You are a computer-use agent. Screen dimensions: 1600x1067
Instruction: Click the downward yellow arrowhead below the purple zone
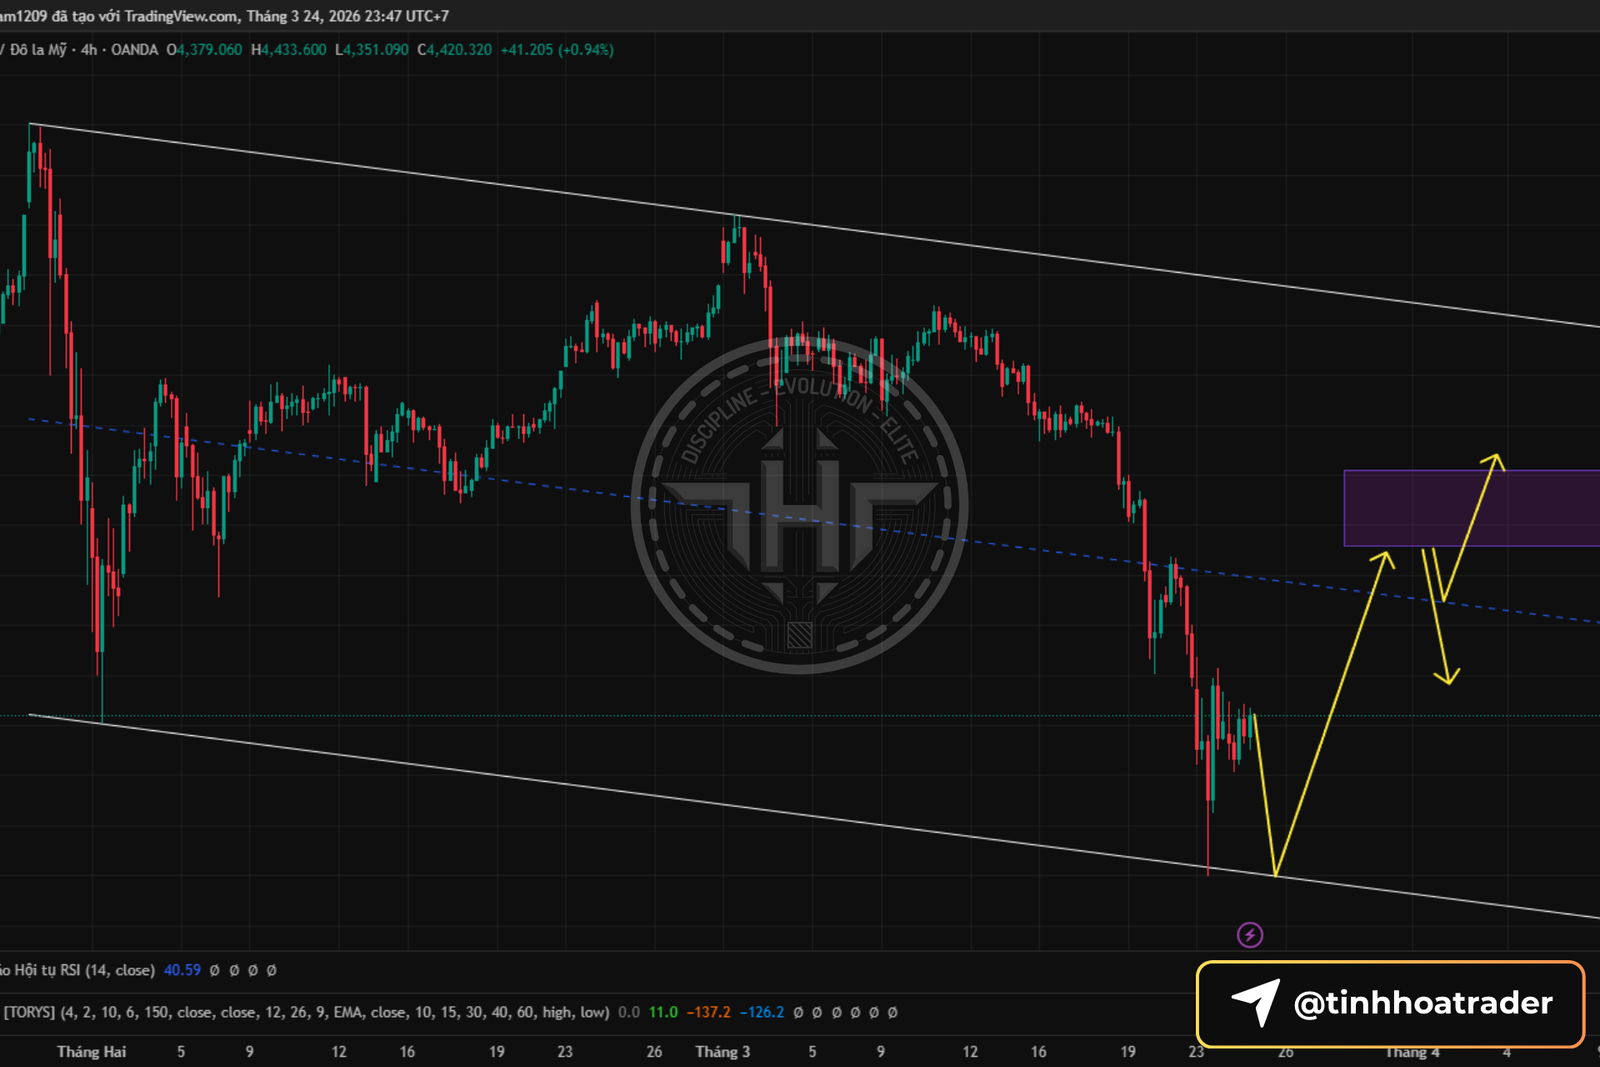point(1447,677)
